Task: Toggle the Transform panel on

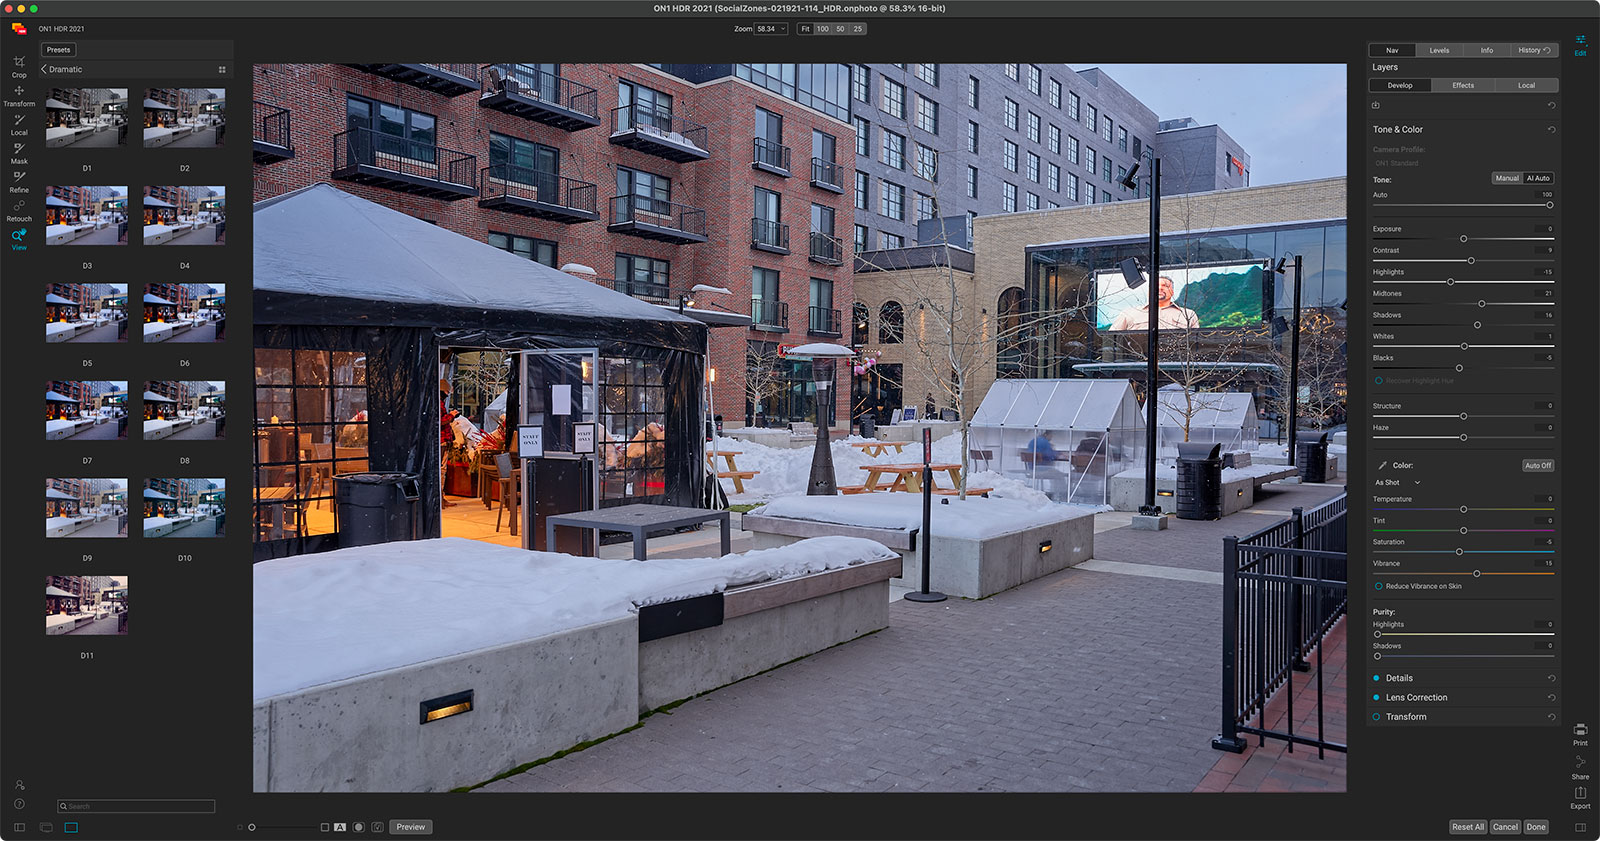Action: pyautogui.click(x=1376, y=717)
